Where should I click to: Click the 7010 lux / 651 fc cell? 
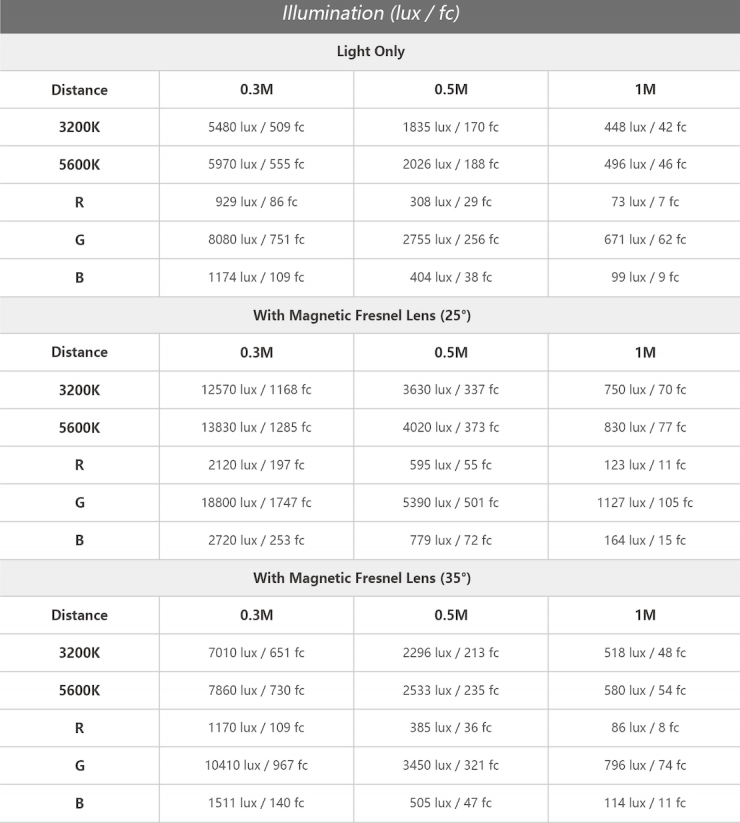[x=256, y=653]
